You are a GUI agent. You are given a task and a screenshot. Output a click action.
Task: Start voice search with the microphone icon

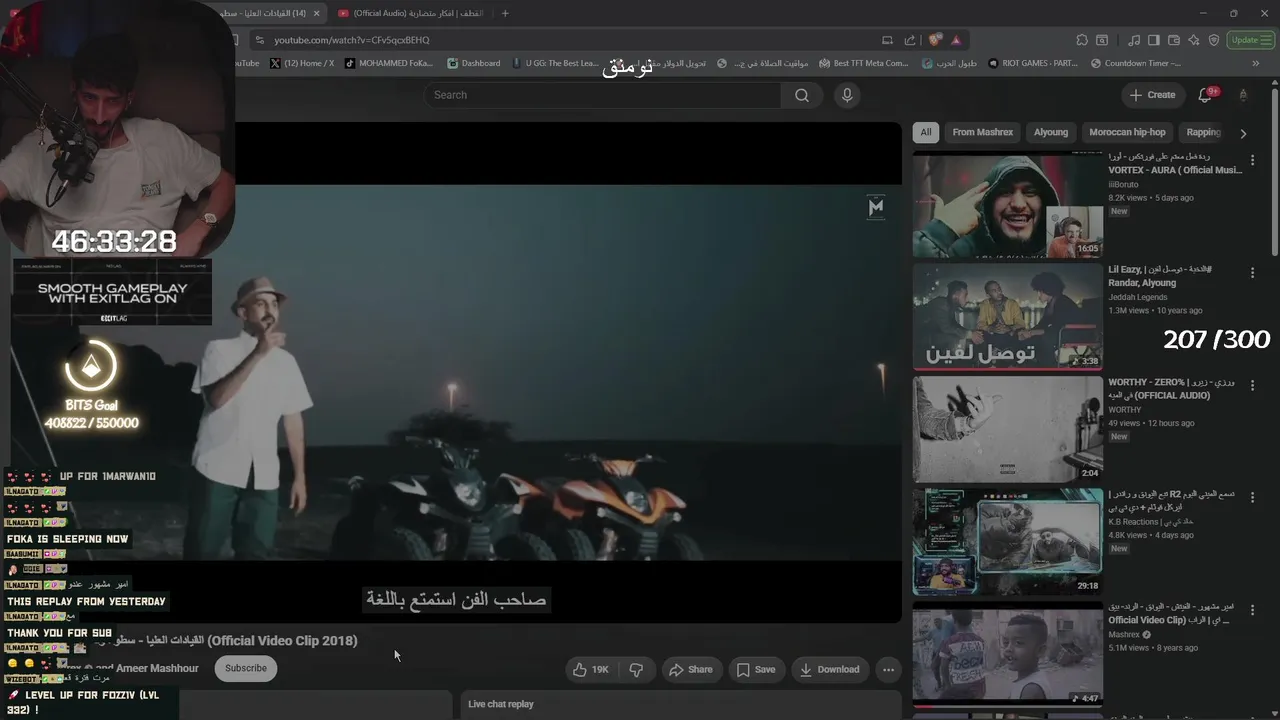(847, 95)
